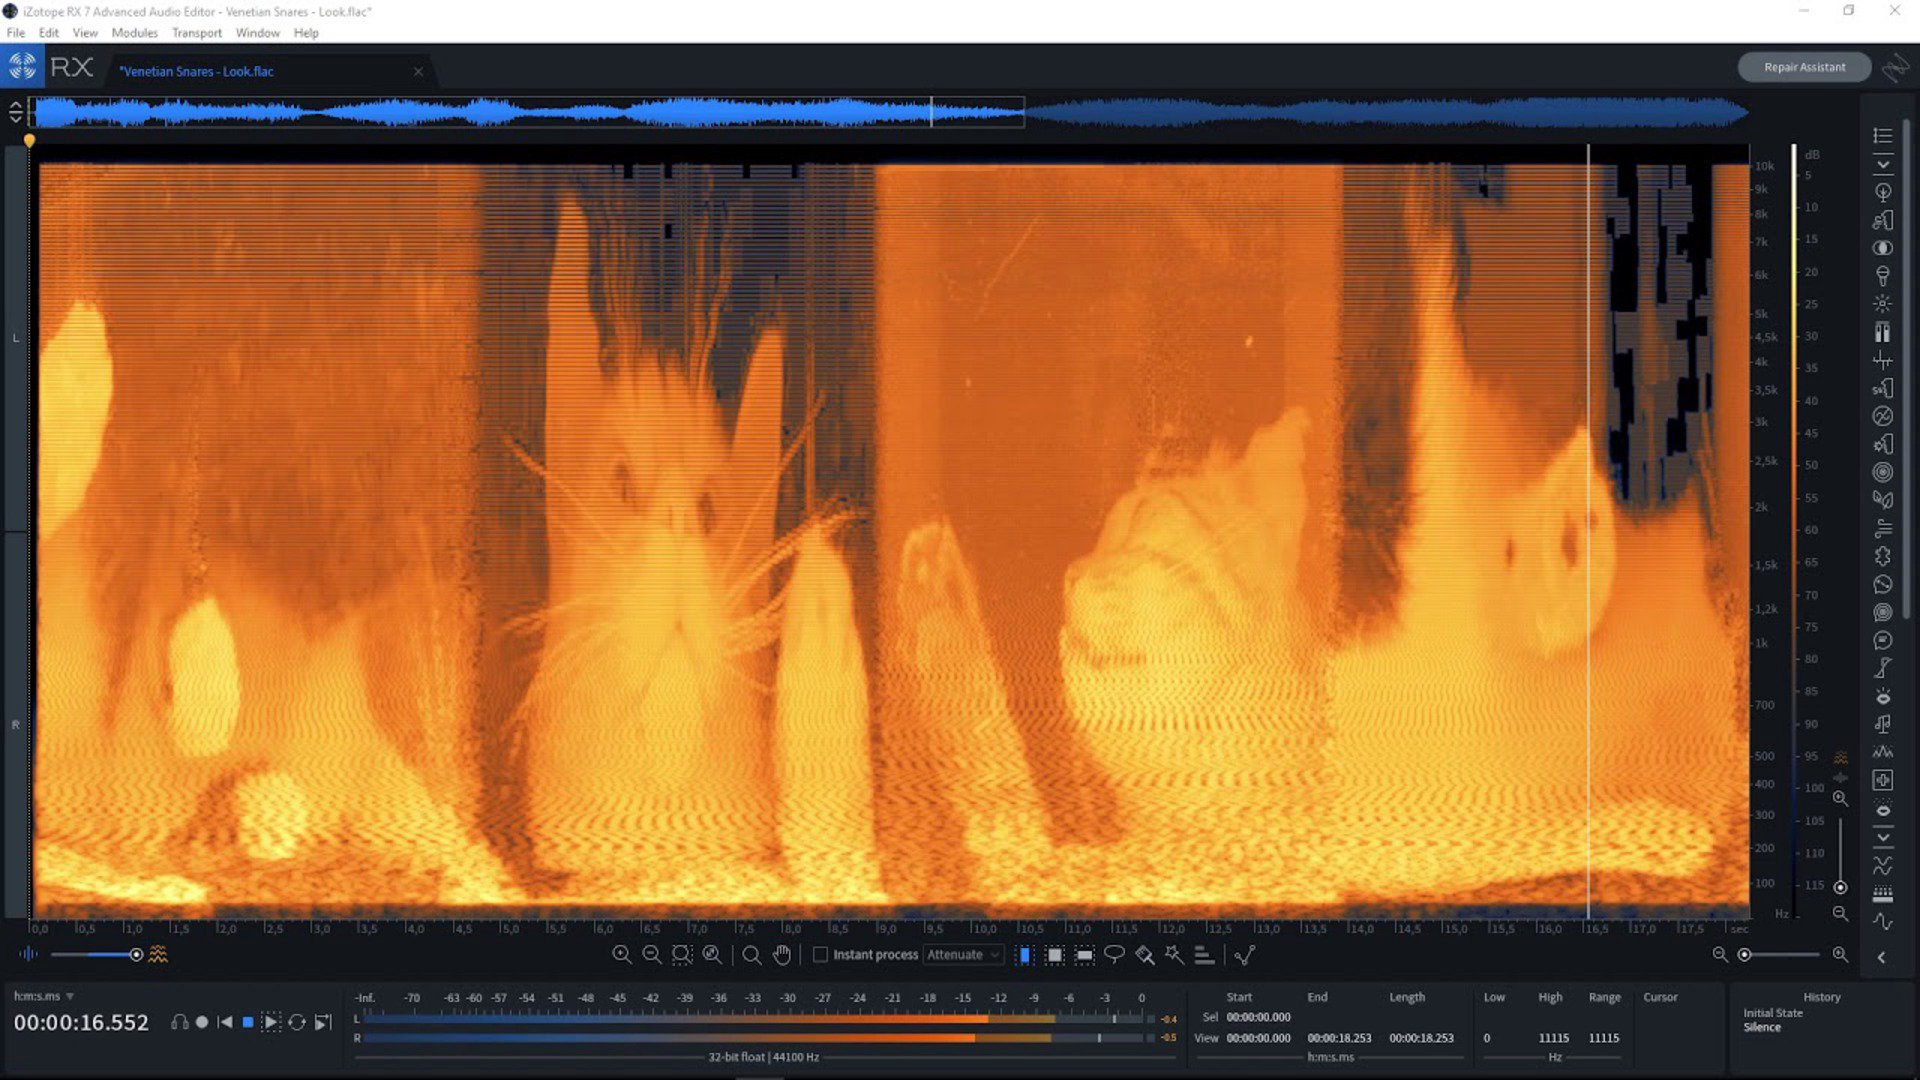1920x1080 pixels.
Task: Select the frequency selection tool
Action: click(1084, 955)
